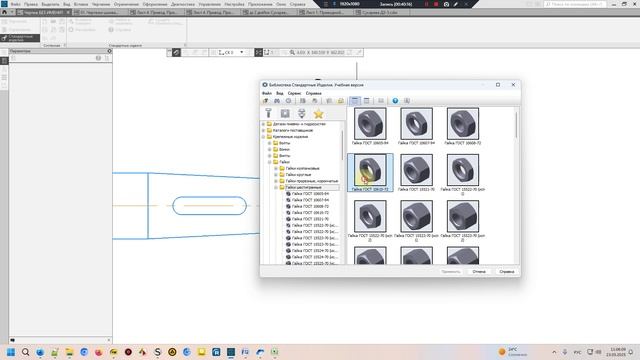Viewport: 640px width, 360px height.
Task: Click the yellow folder icon in the library toolbar
Action: click(x=341, y=101)
